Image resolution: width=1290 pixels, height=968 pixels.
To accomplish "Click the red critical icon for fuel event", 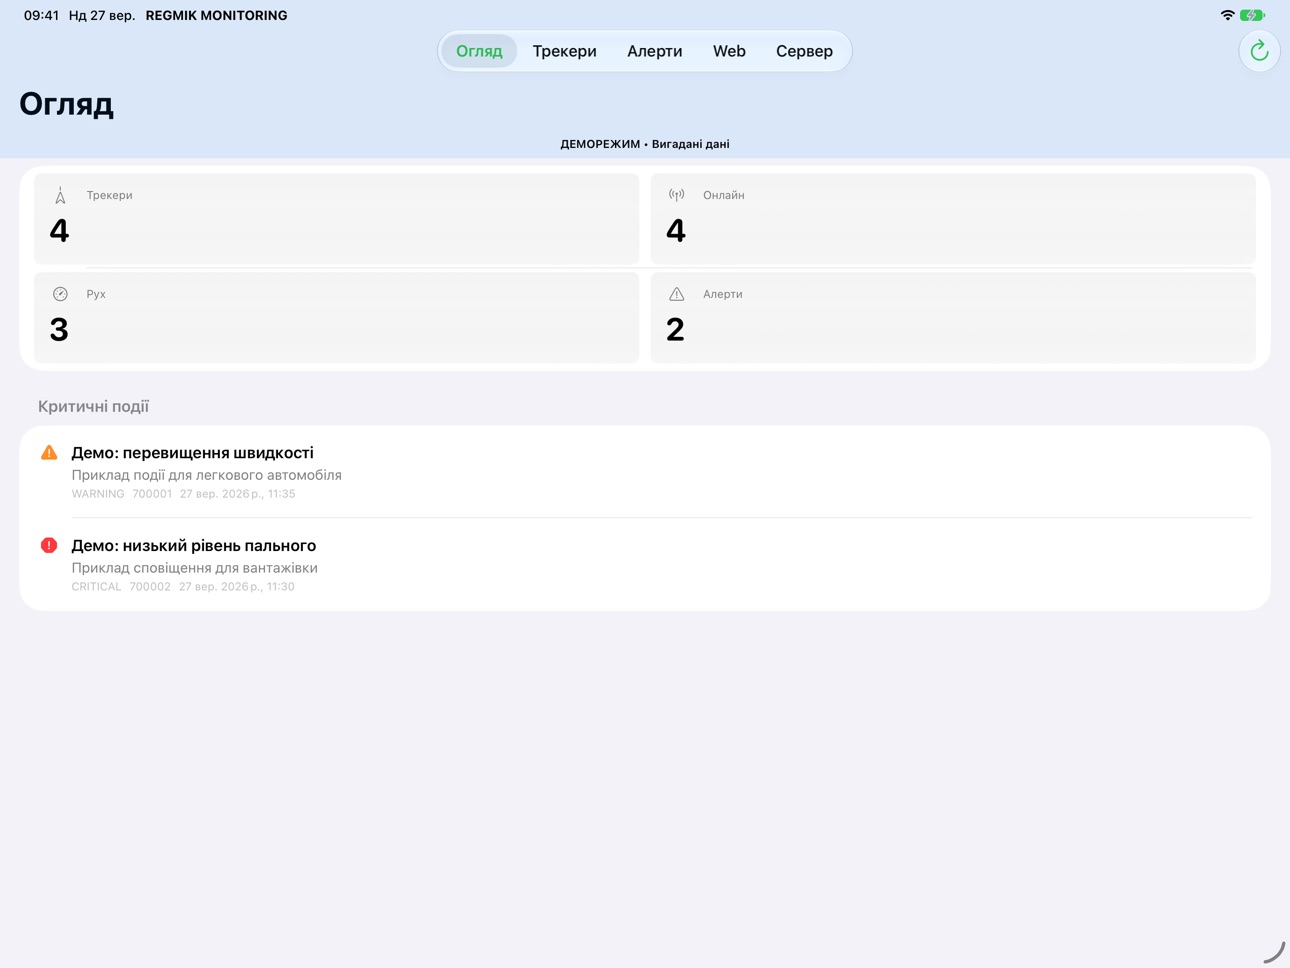I will tap(49, 545).
